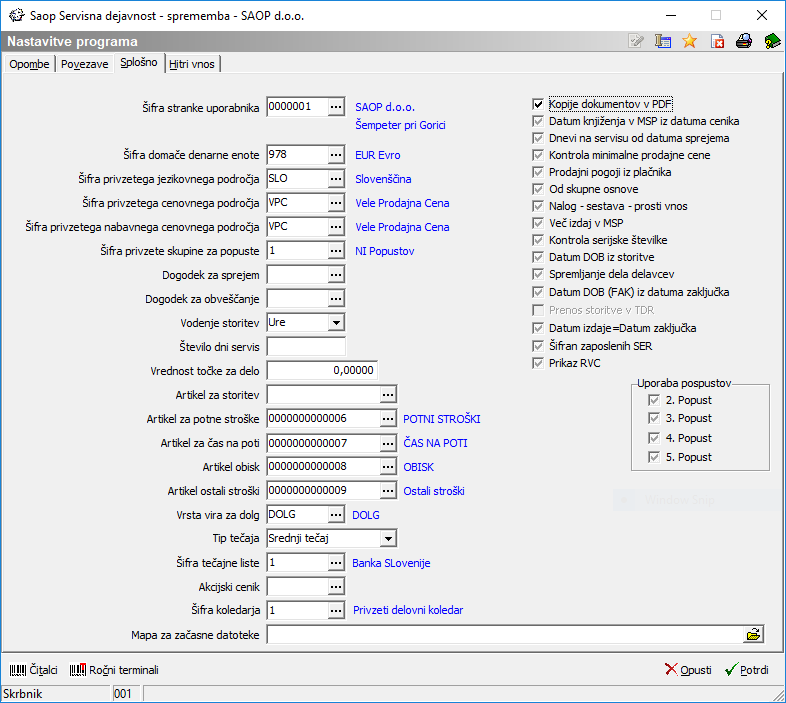Toggle Šifran zaposlenih SER checkbox
The height and width of the screenshot is (703, 786).
tap(538, 346)
